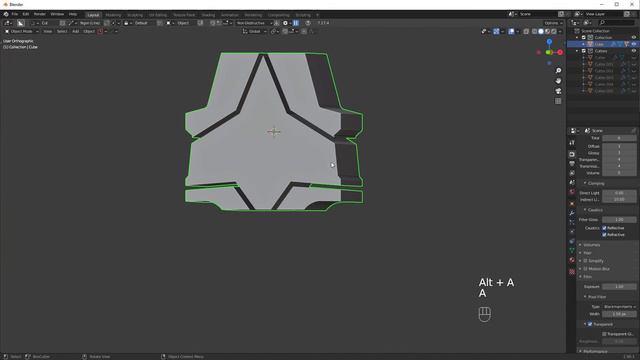Open the Edit menu
The height and width of the screenshot is (360, 640).
26,14
